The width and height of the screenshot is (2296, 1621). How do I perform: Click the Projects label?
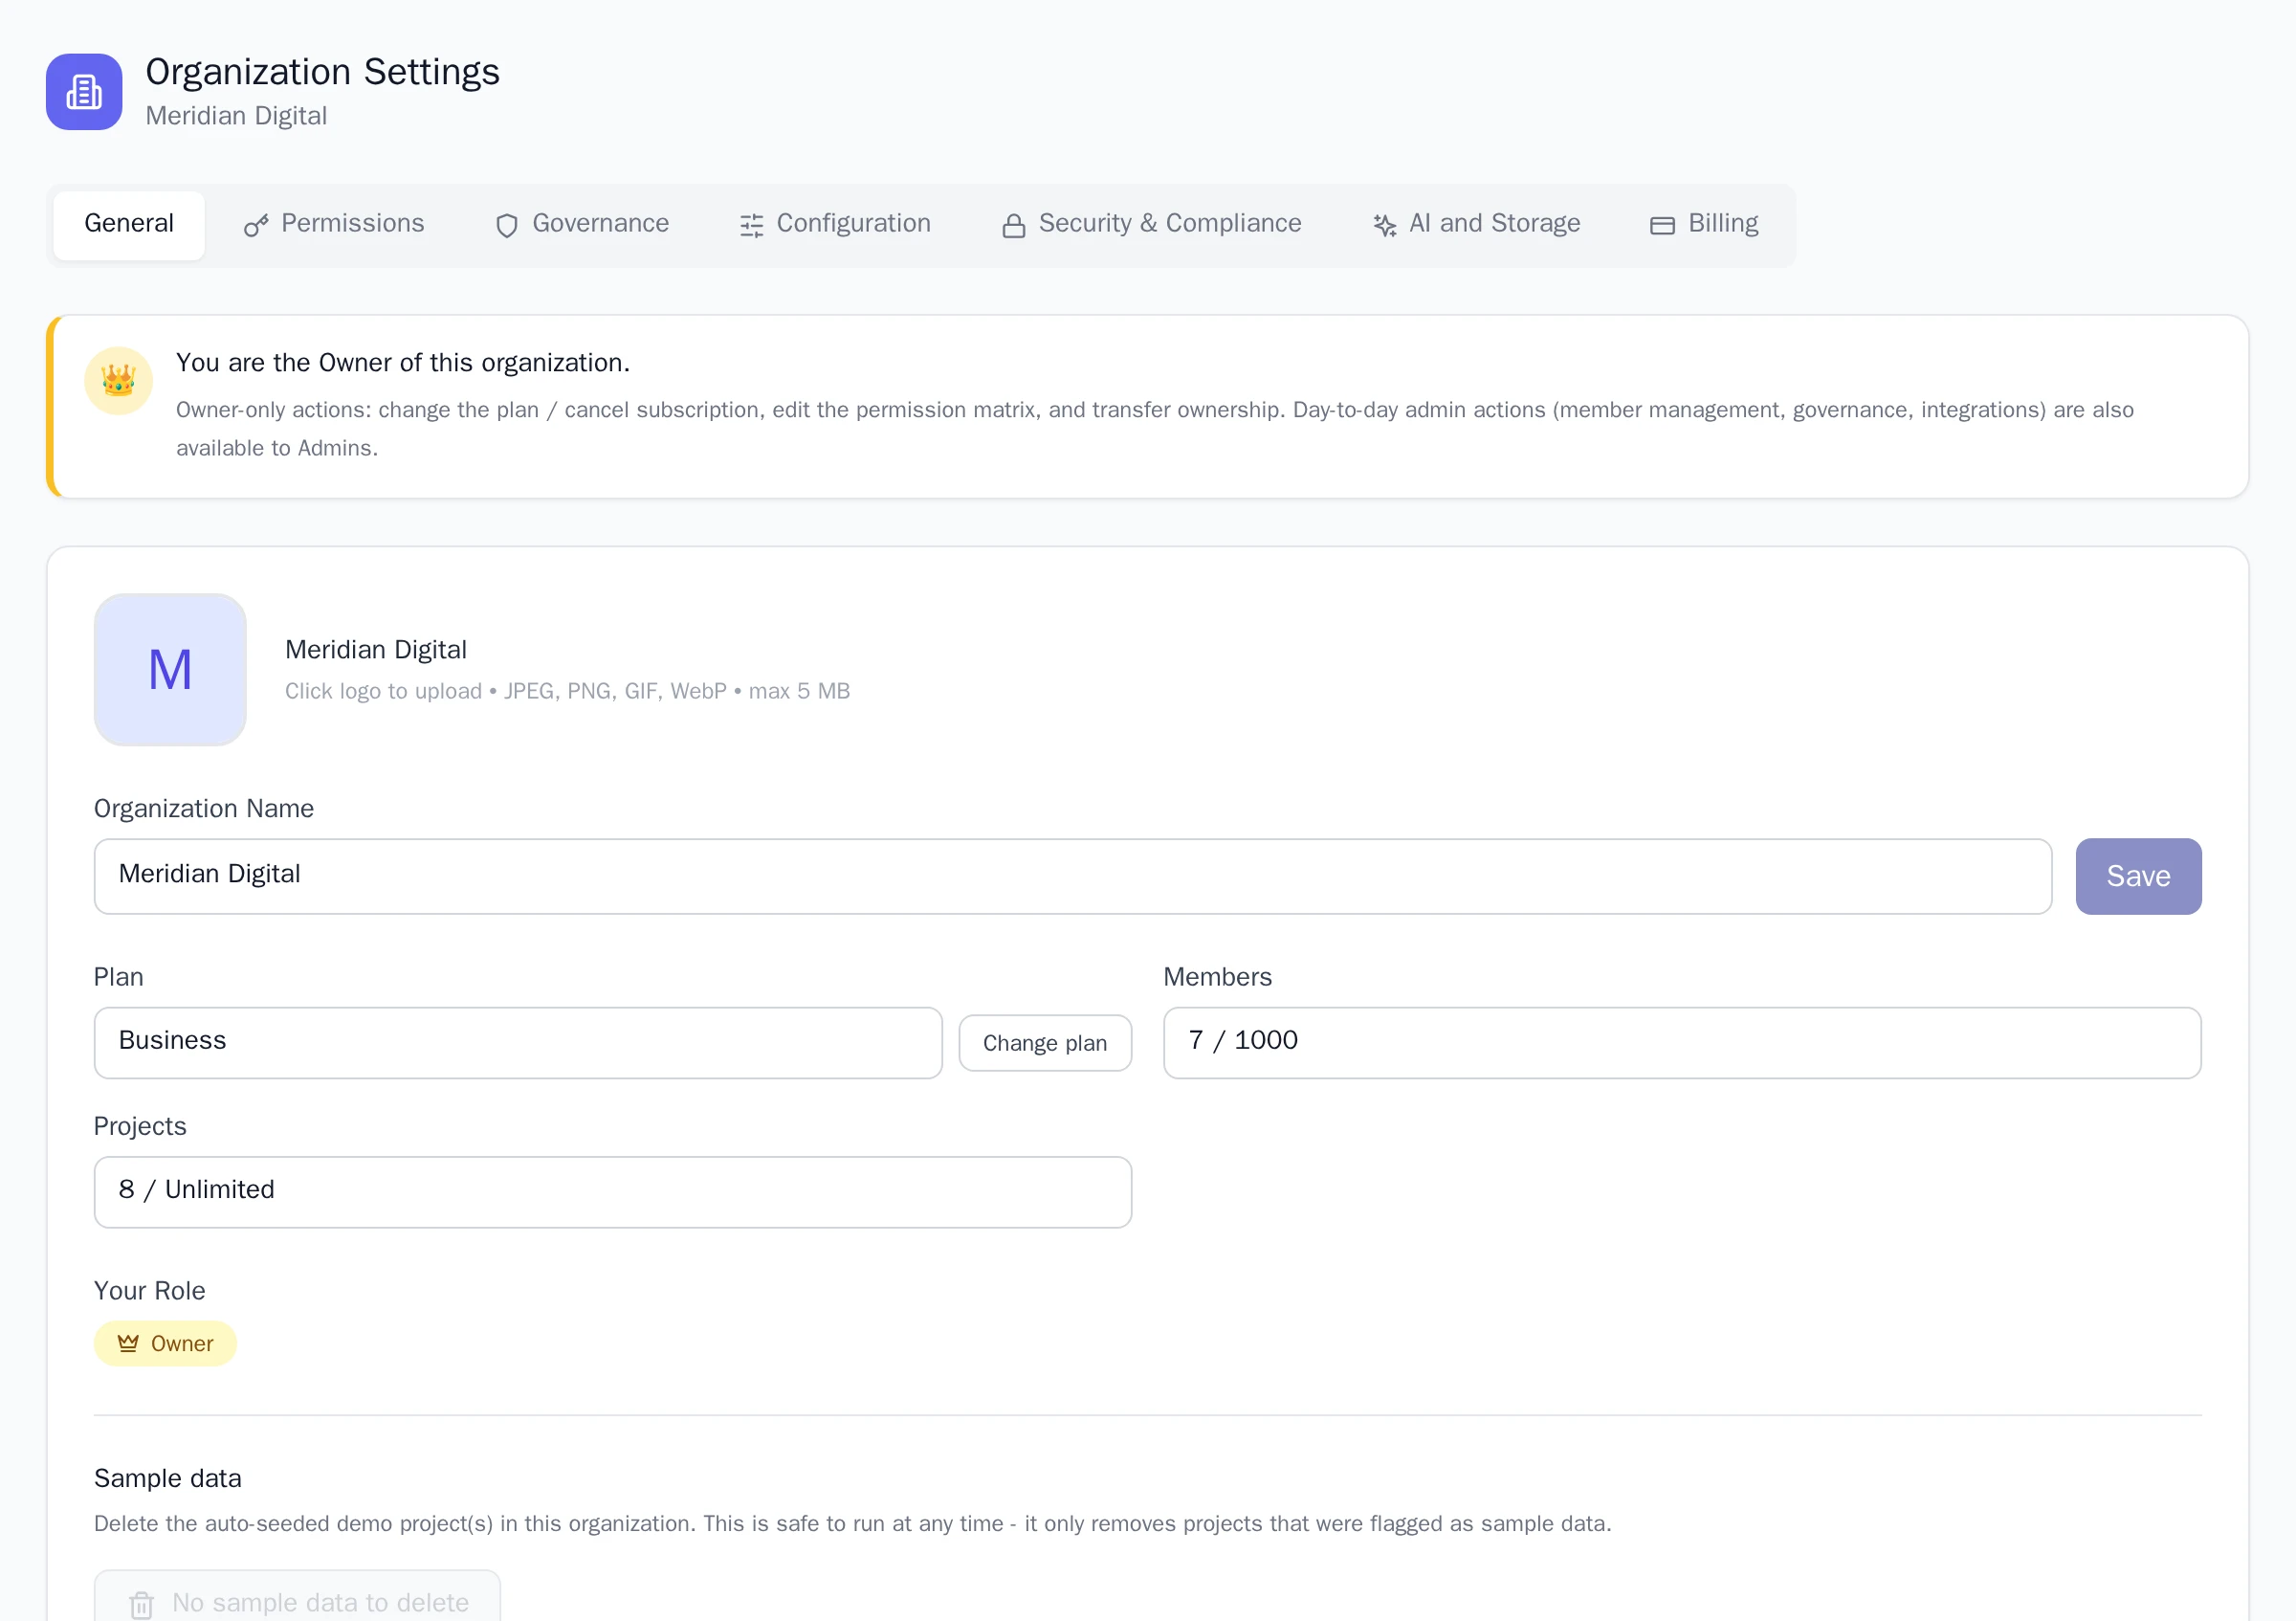tap(140, 1126)
